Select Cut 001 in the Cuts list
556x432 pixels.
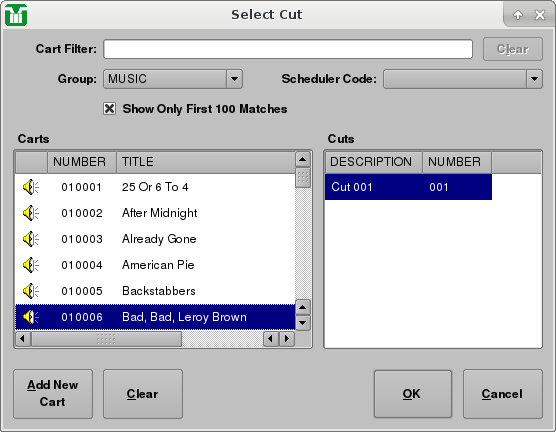[x=408, y=187]
